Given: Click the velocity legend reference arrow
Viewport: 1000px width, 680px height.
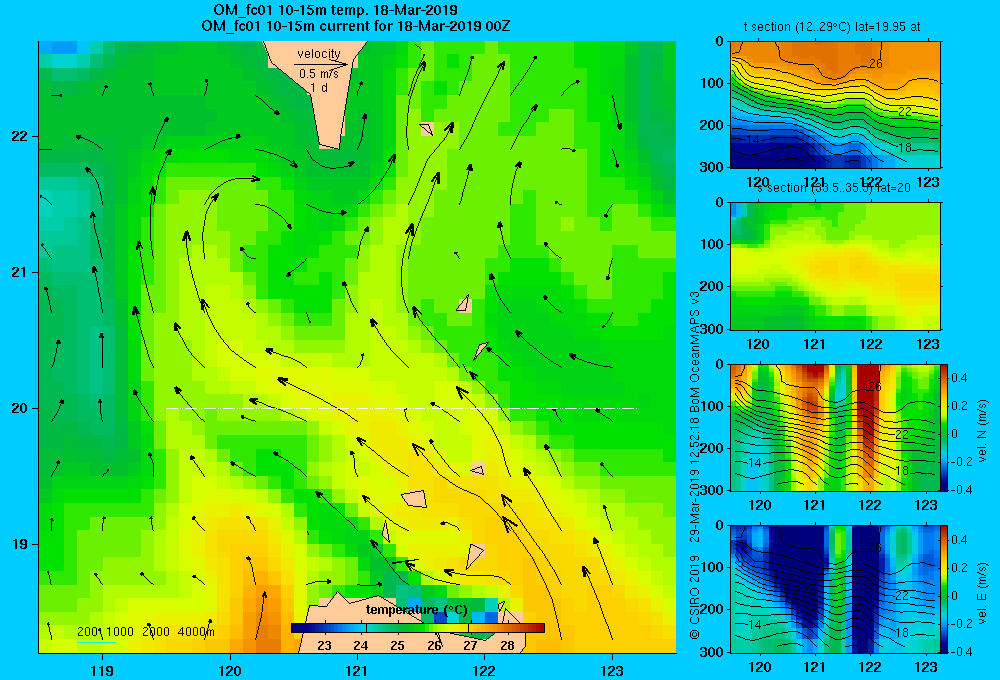Looking at the screenshot, I should pyautogui.click(x=321, y=64).
